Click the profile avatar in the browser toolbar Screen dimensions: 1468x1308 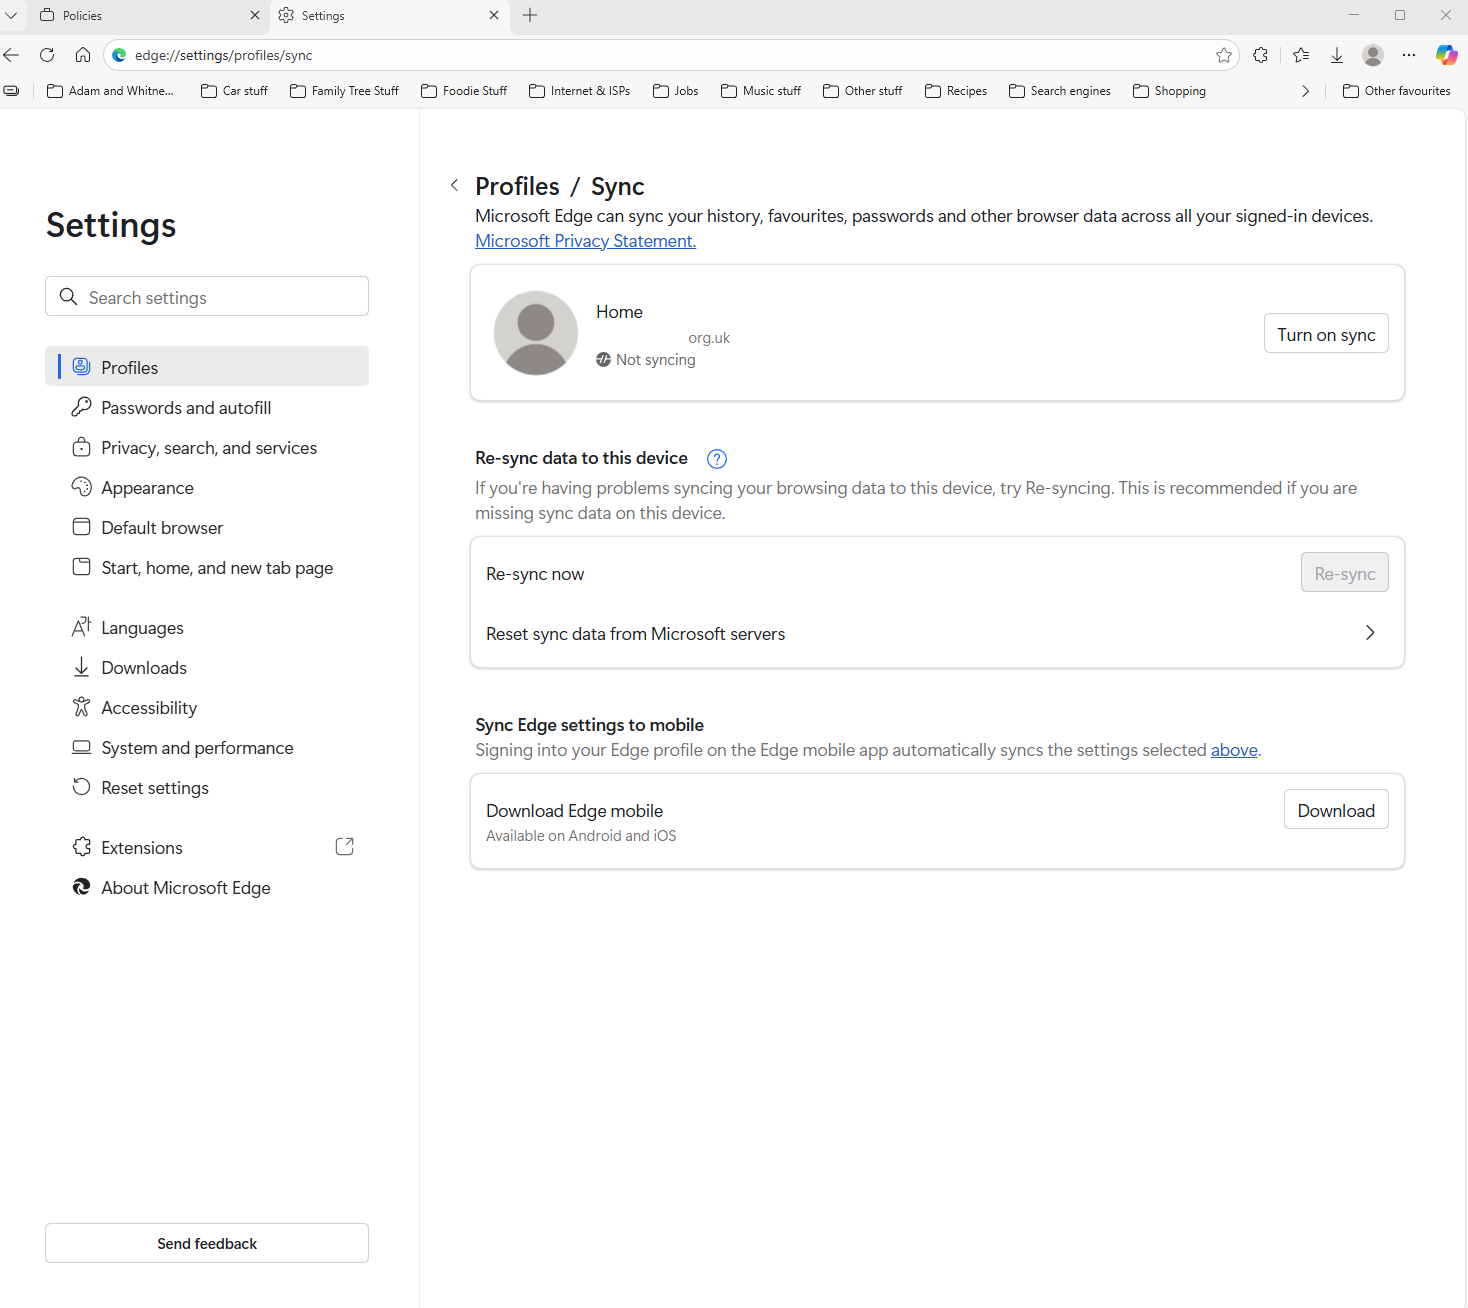(1373, 55)
